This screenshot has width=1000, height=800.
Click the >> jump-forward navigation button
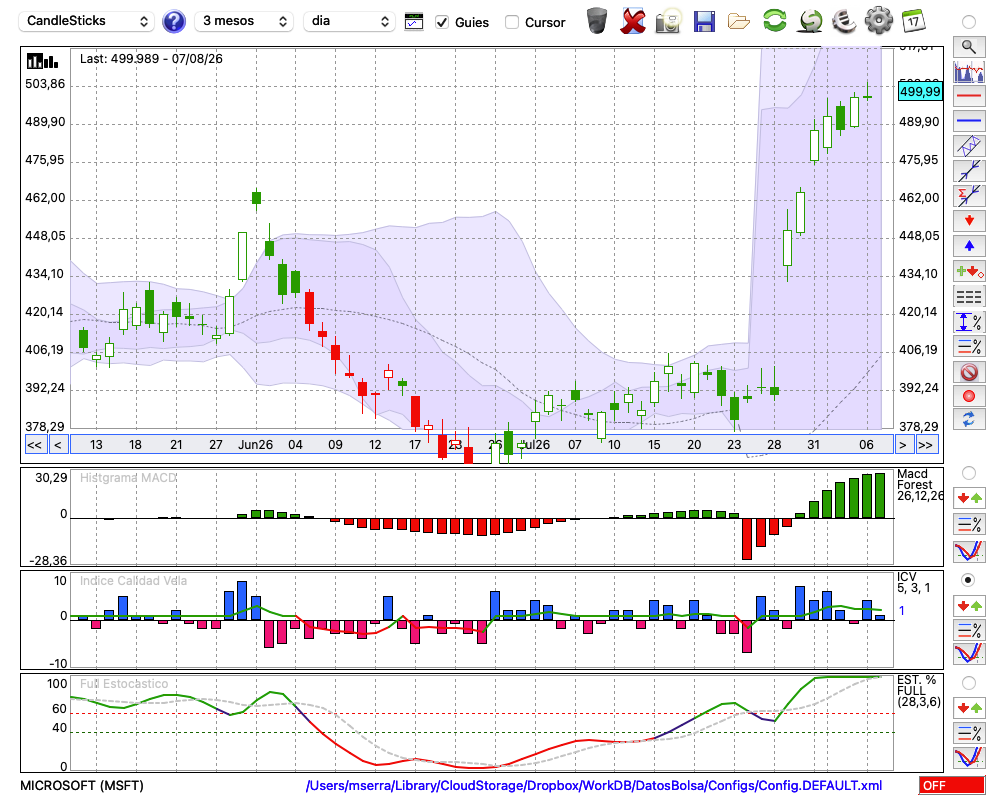925,445
